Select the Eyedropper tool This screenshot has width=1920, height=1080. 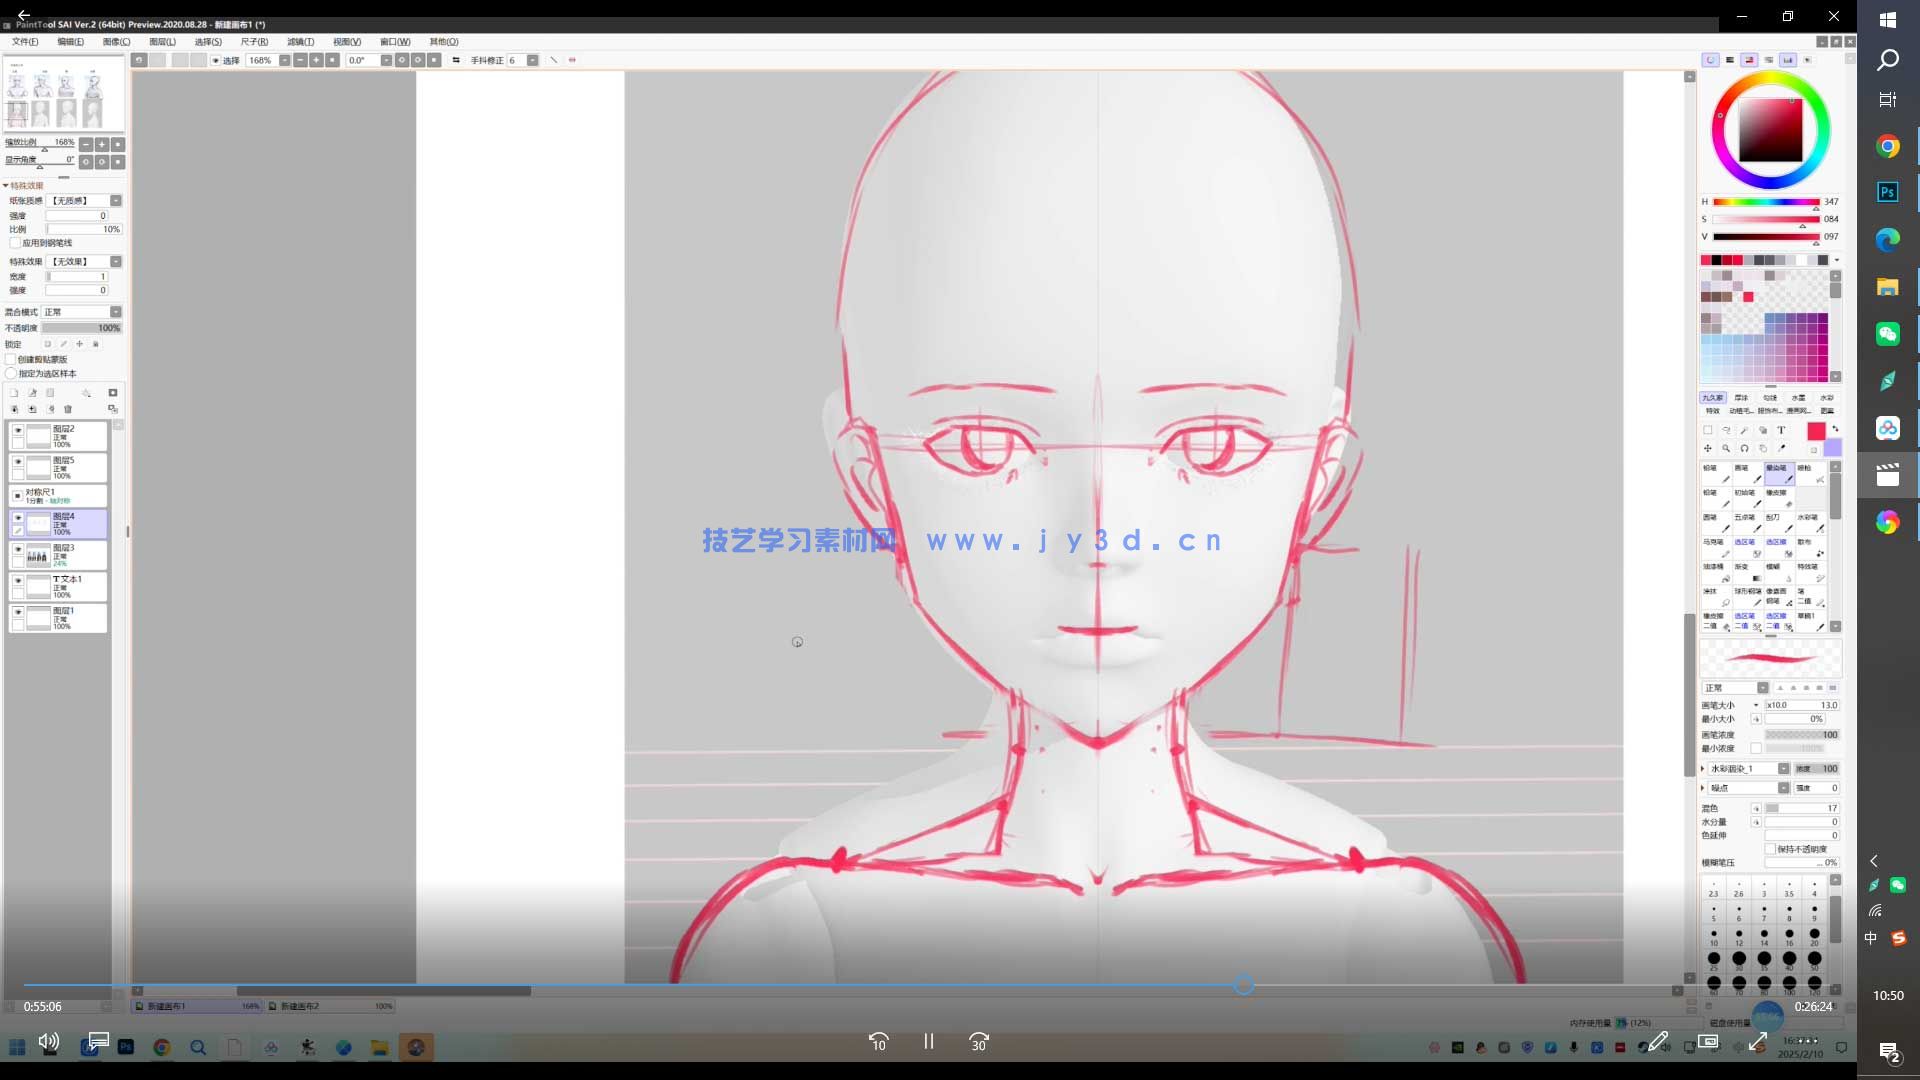(1783, 448)
